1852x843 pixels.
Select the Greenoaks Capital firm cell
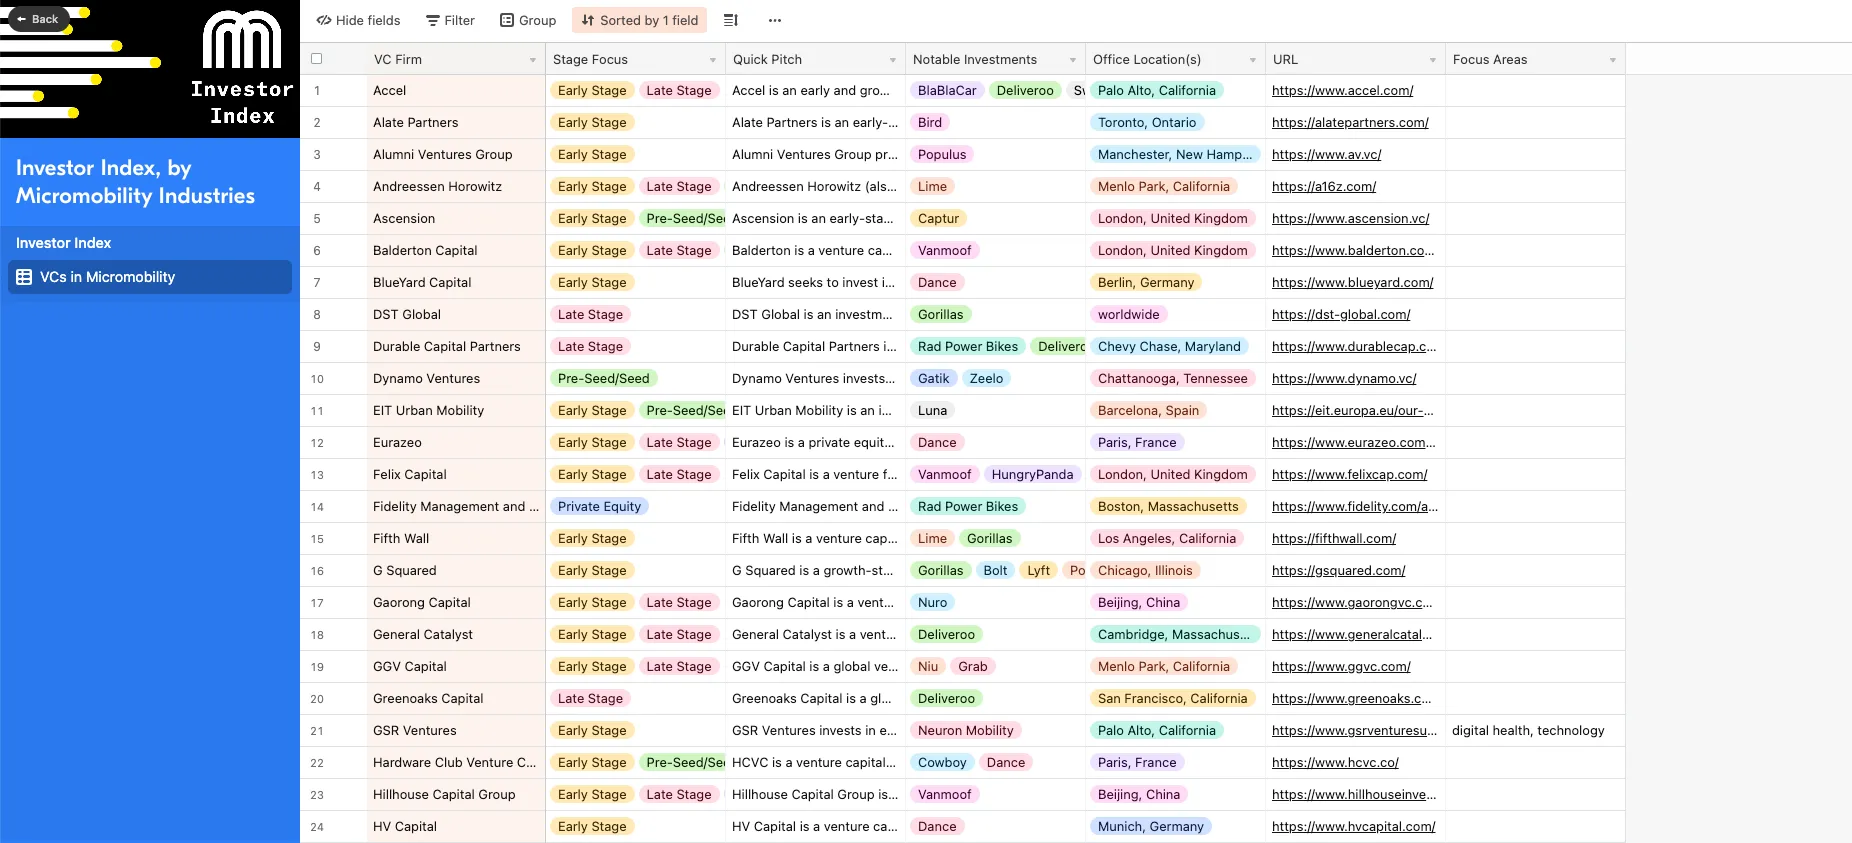click(x=456, y=698)
